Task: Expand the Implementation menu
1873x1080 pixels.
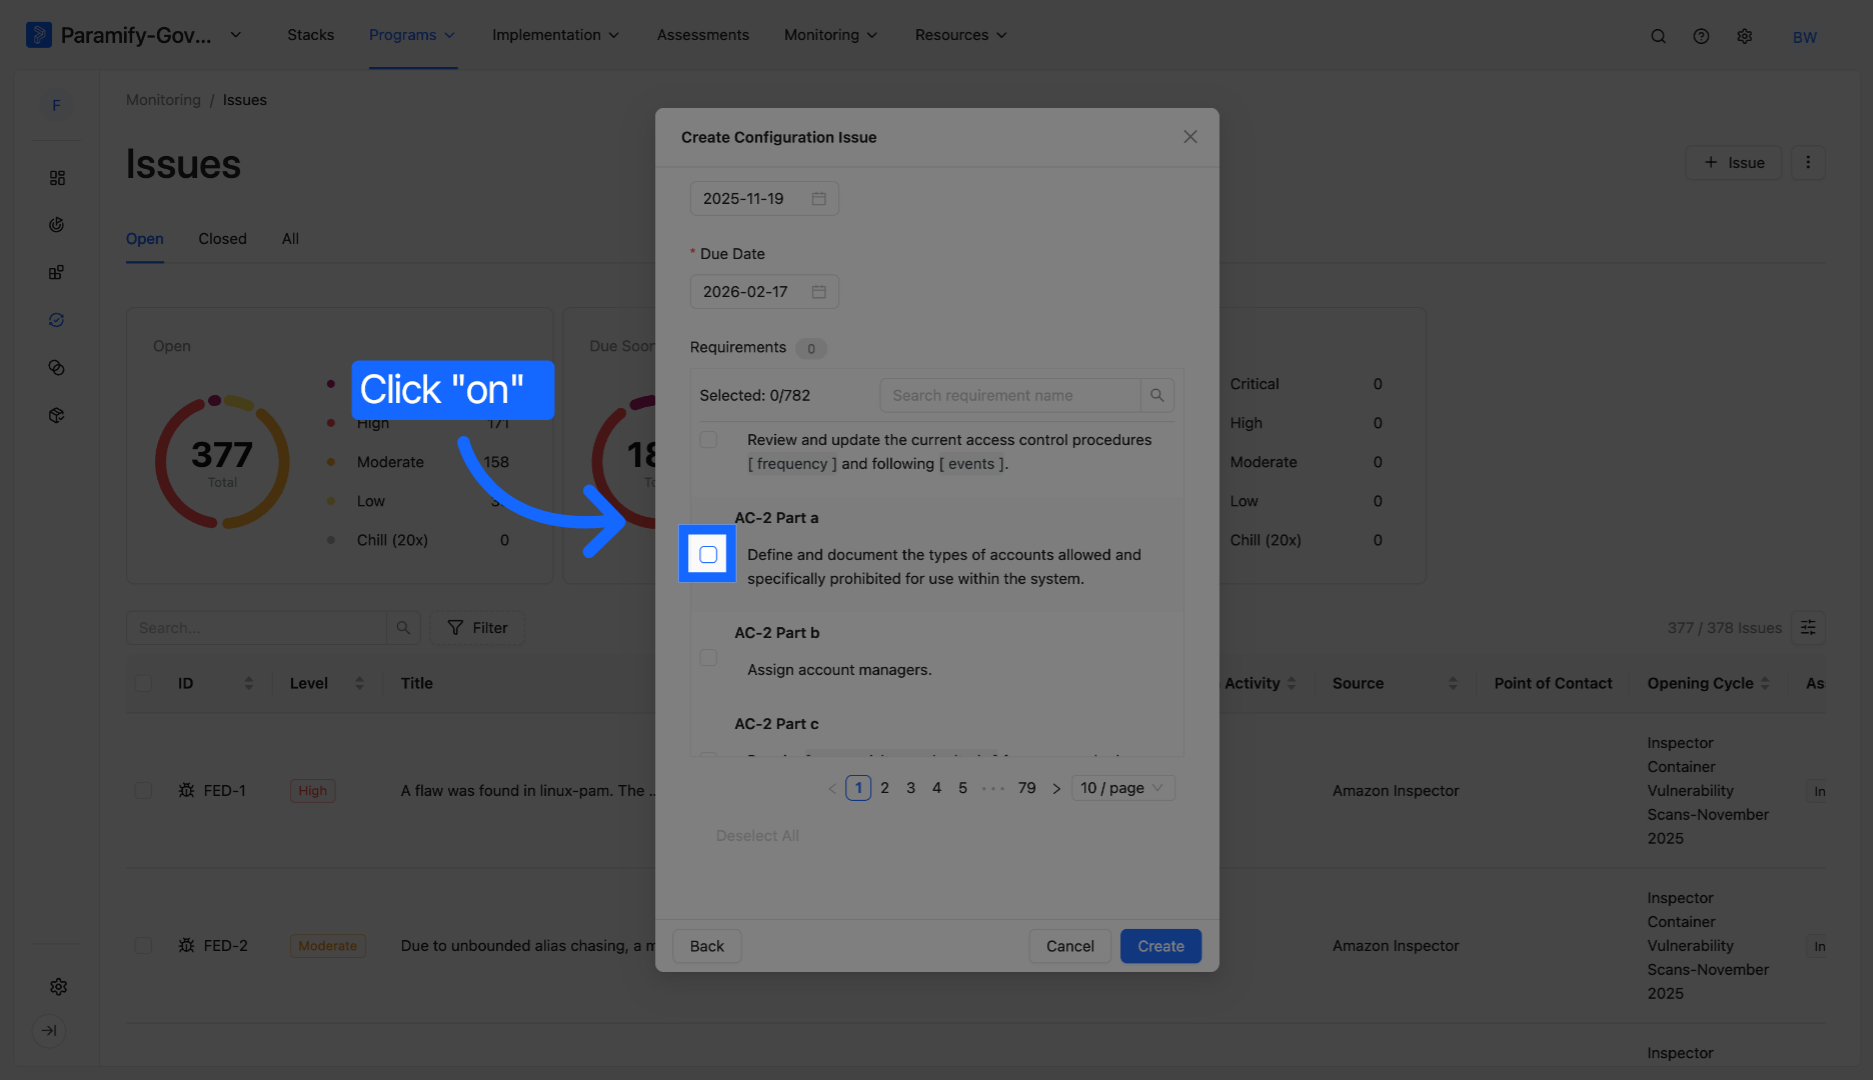Action: pyautogui.click(x=555, y=35)
